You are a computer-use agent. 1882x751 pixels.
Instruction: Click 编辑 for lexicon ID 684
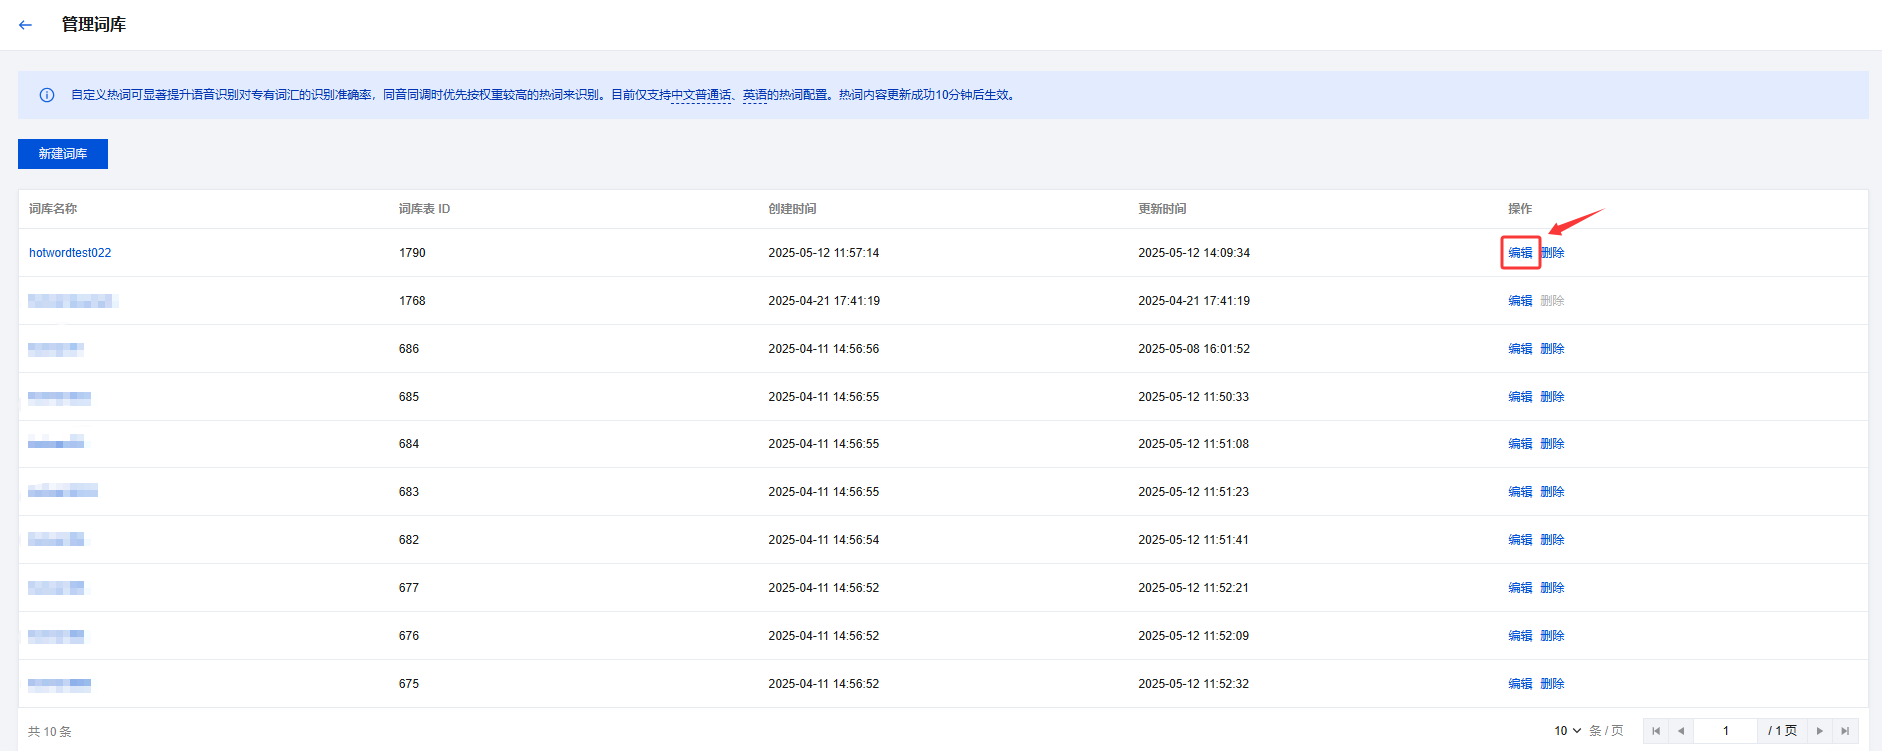(x=1520, y=444)
